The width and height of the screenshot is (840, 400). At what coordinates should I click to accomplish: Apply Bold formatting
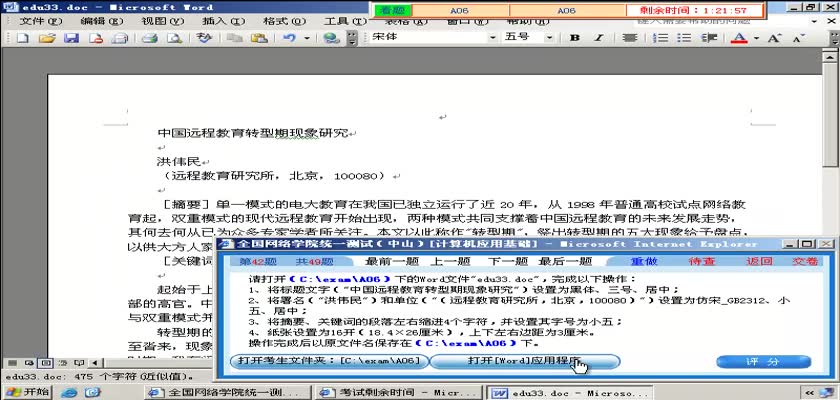[575, 38]
